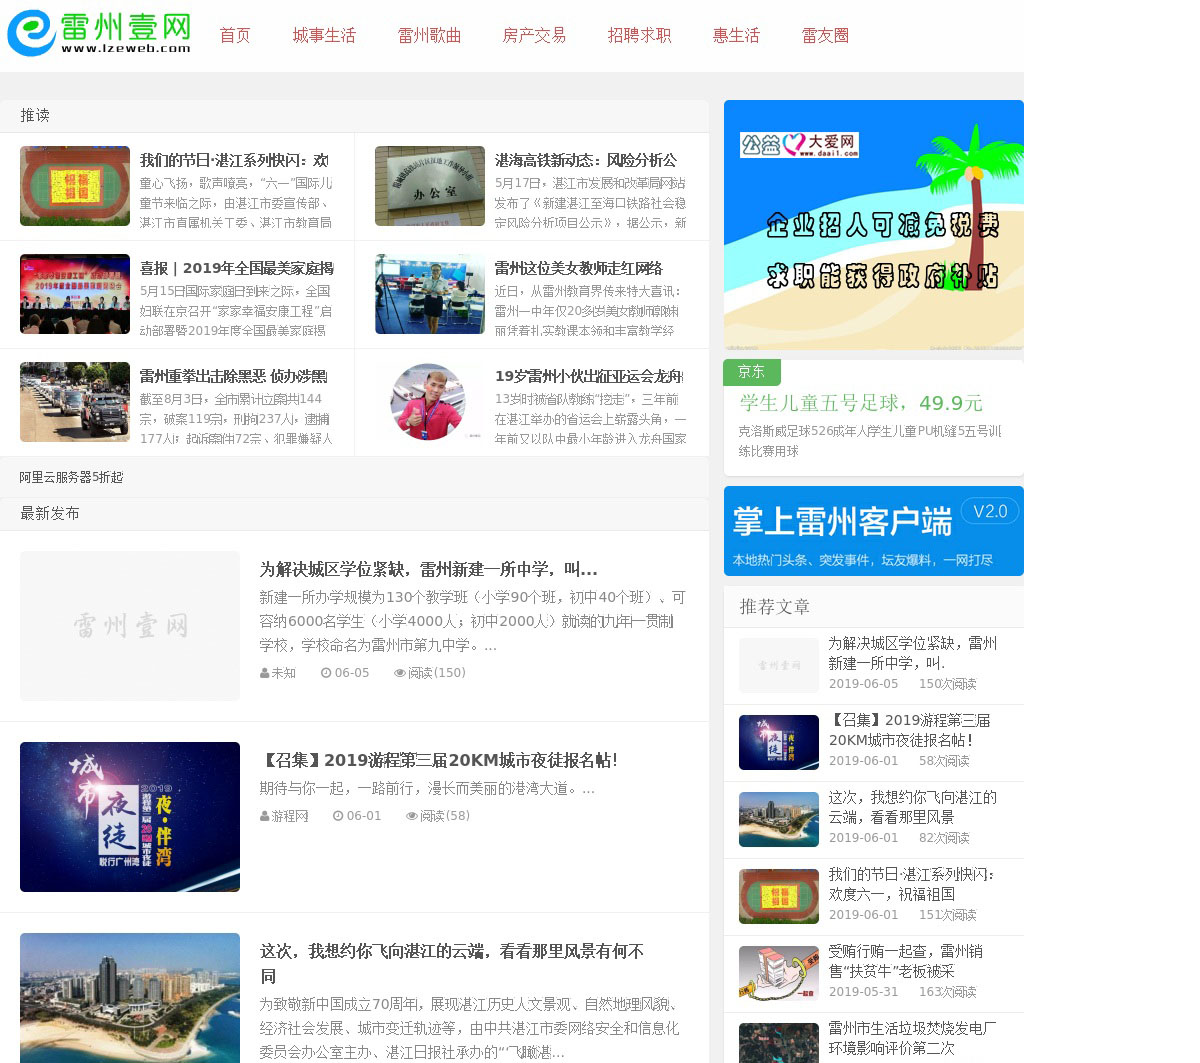Image resolution: width=1200 pixels, height=1063 pixels.
Task: Open the 雷友圈 menu link
Action: (x=825, y=36)
